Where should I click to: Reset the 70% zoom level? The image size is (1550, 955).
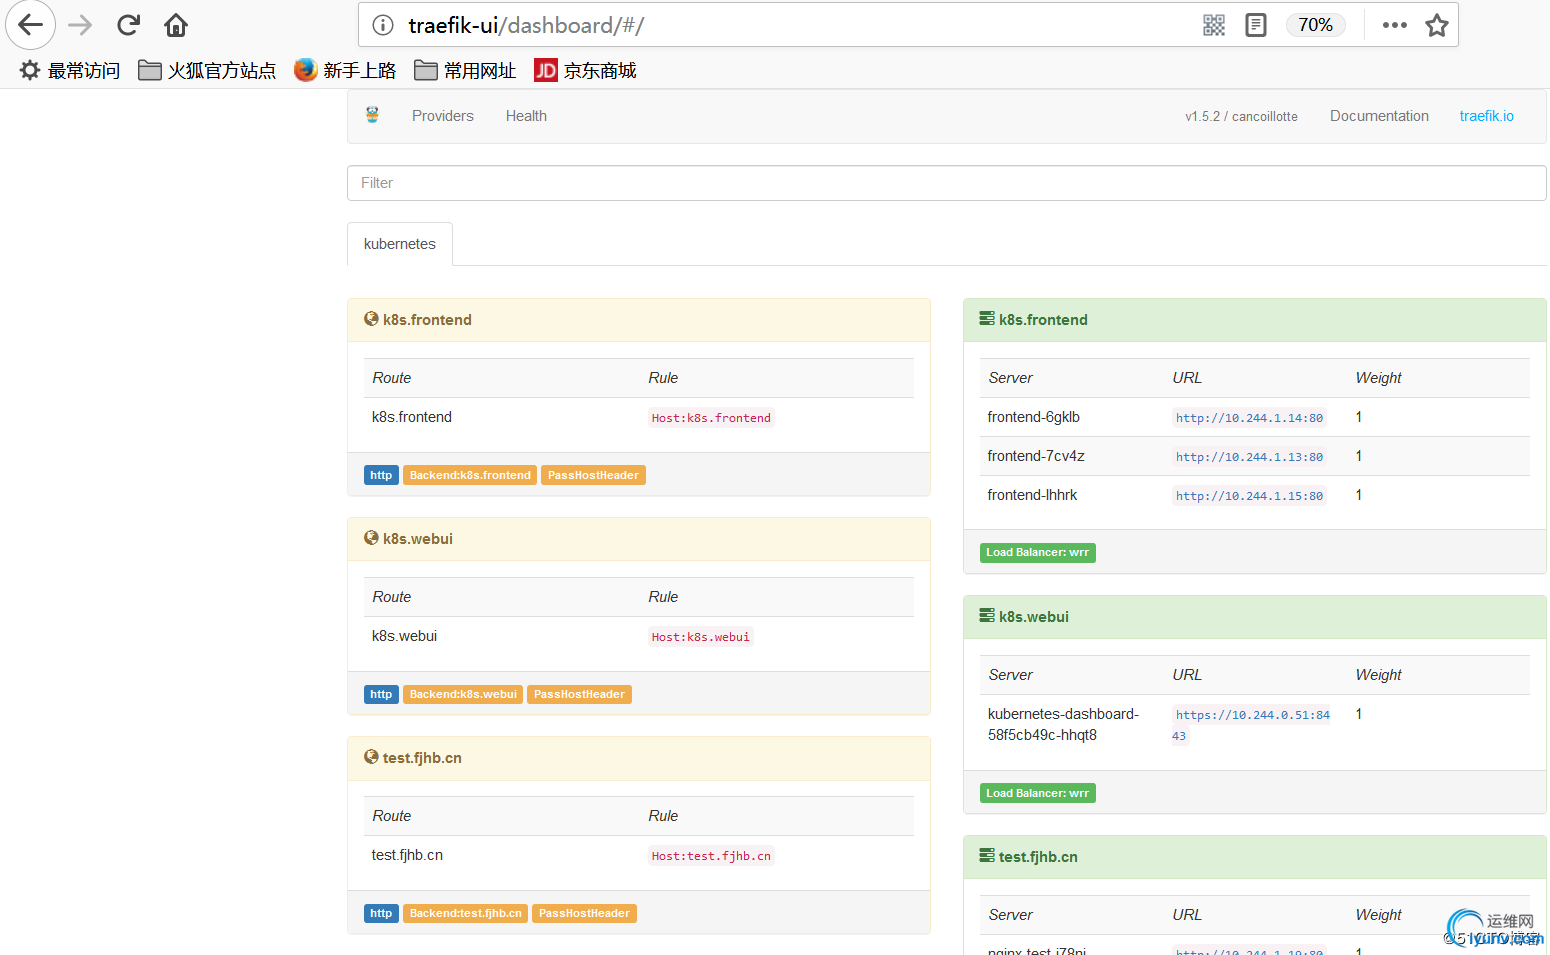(1315, 25)
